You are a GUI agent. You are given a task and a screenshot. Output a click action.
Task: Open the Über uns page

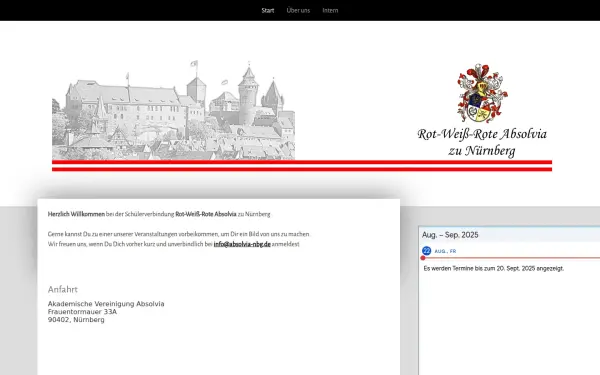coord(298,10)
